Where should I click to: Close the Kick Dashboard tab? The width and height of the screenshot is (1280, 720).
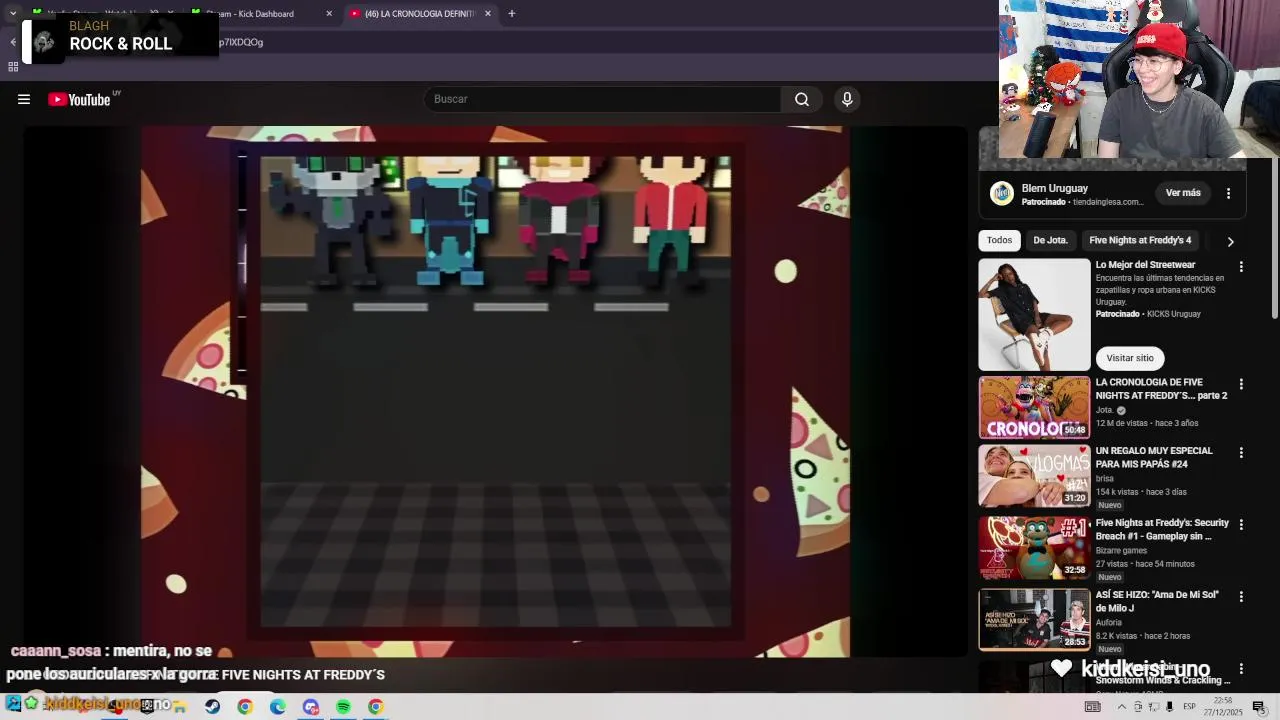(x=329, y=14)
